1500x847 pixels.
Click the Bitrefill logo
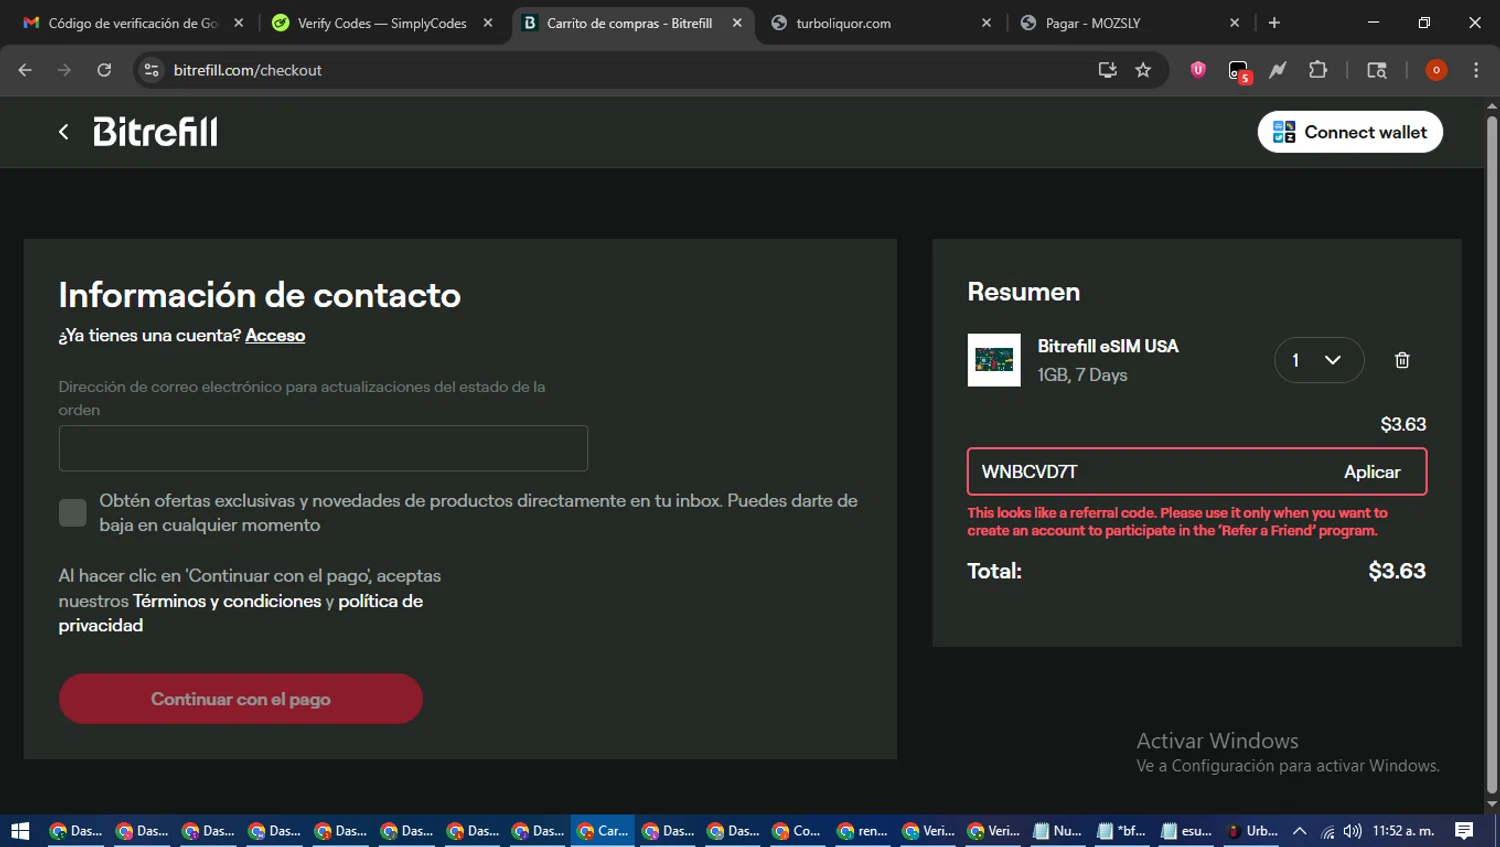coord(155,132)
